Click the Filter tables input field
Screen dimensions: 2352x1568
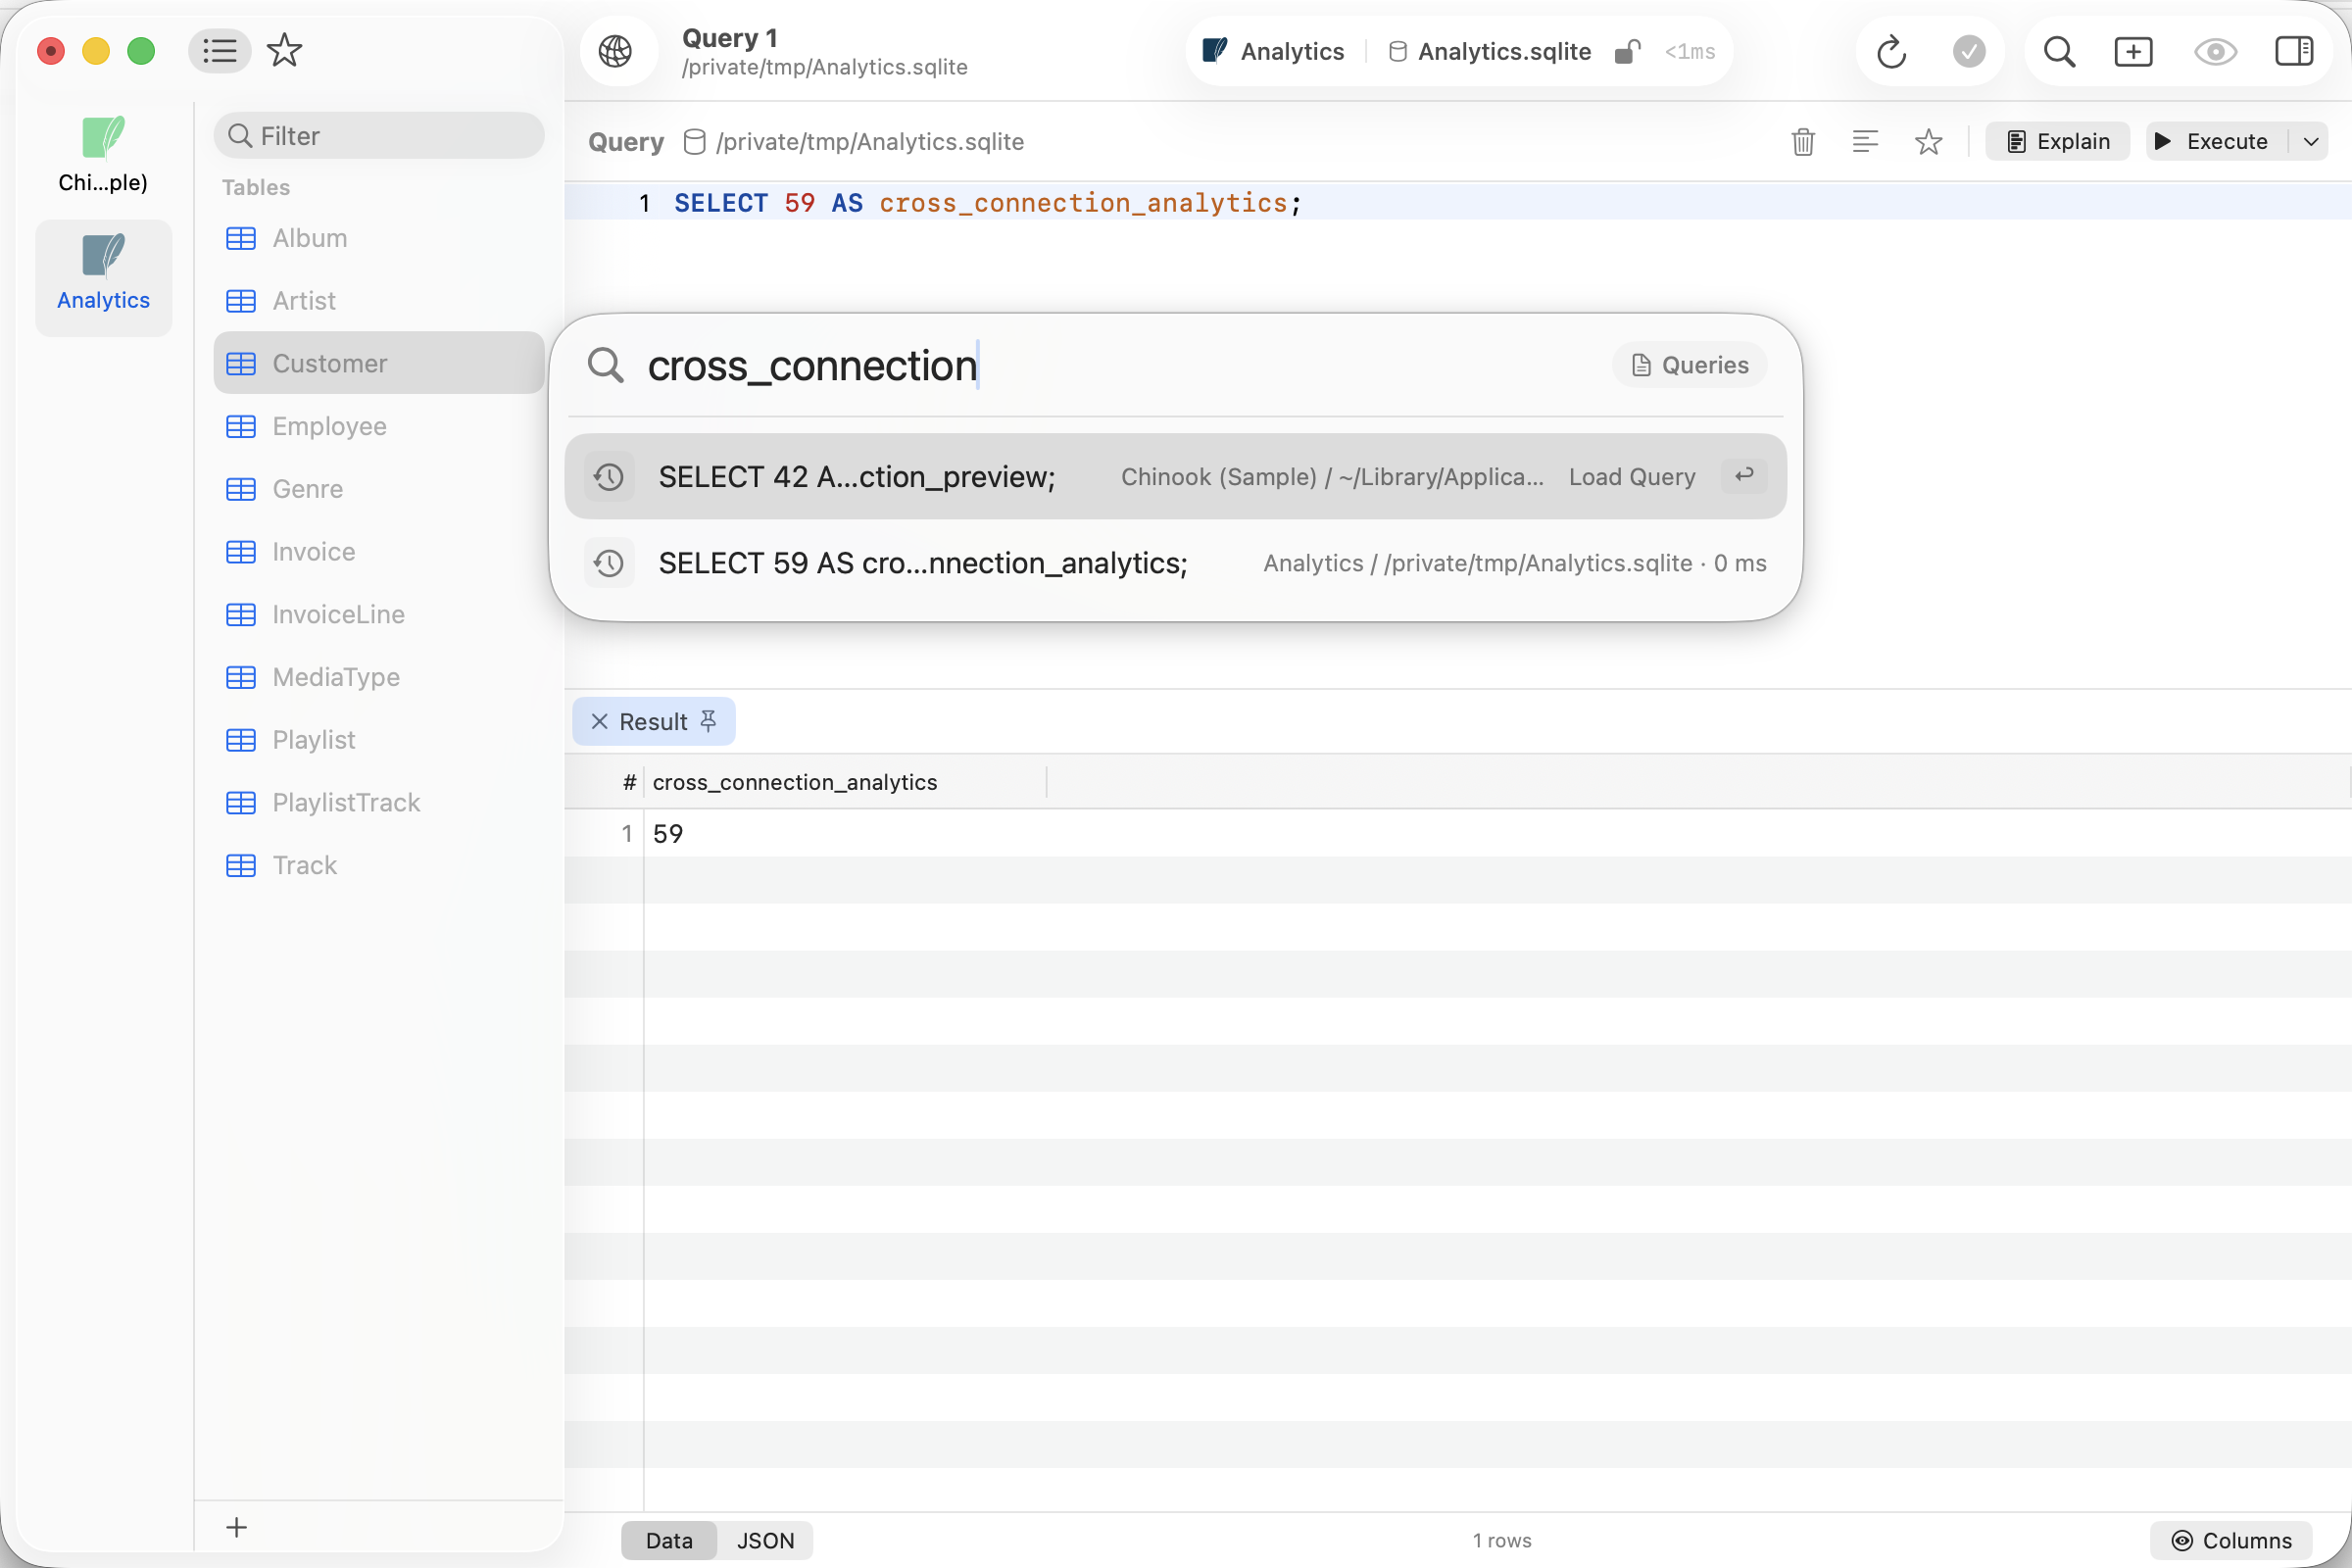pos(379,136)
